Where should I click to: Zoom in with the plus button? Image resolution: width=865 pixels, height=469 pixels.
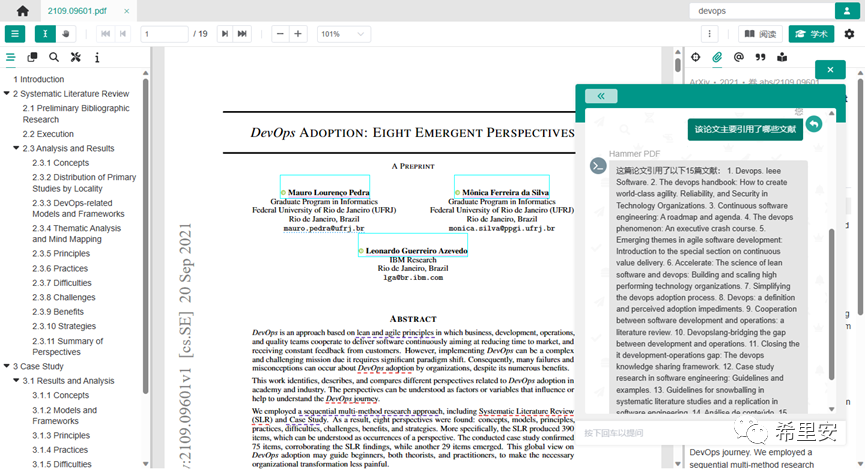click(x=298, y=34)
